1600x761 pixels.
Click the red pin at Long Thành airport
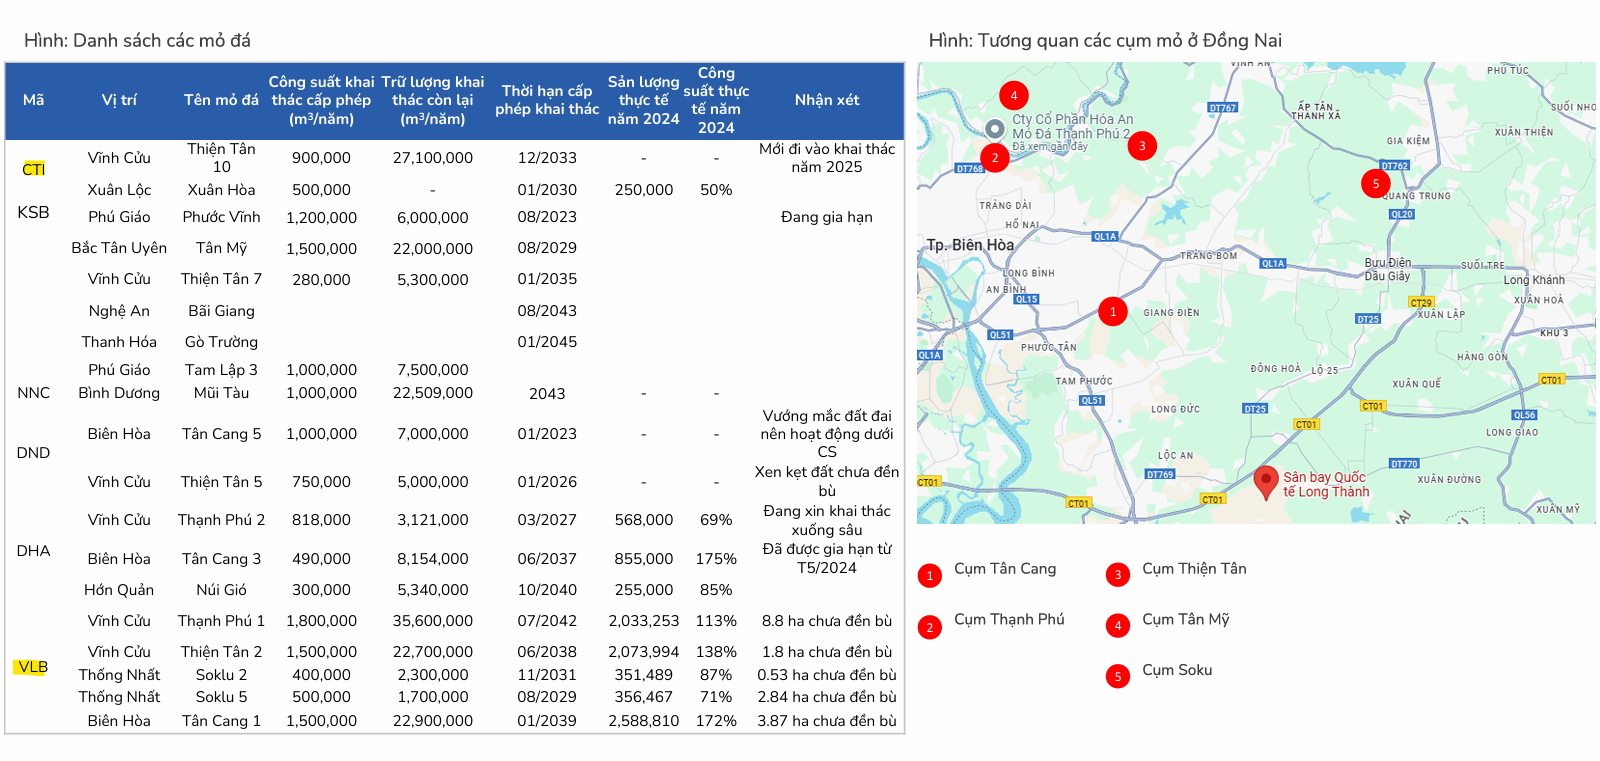pos(1265,481)
